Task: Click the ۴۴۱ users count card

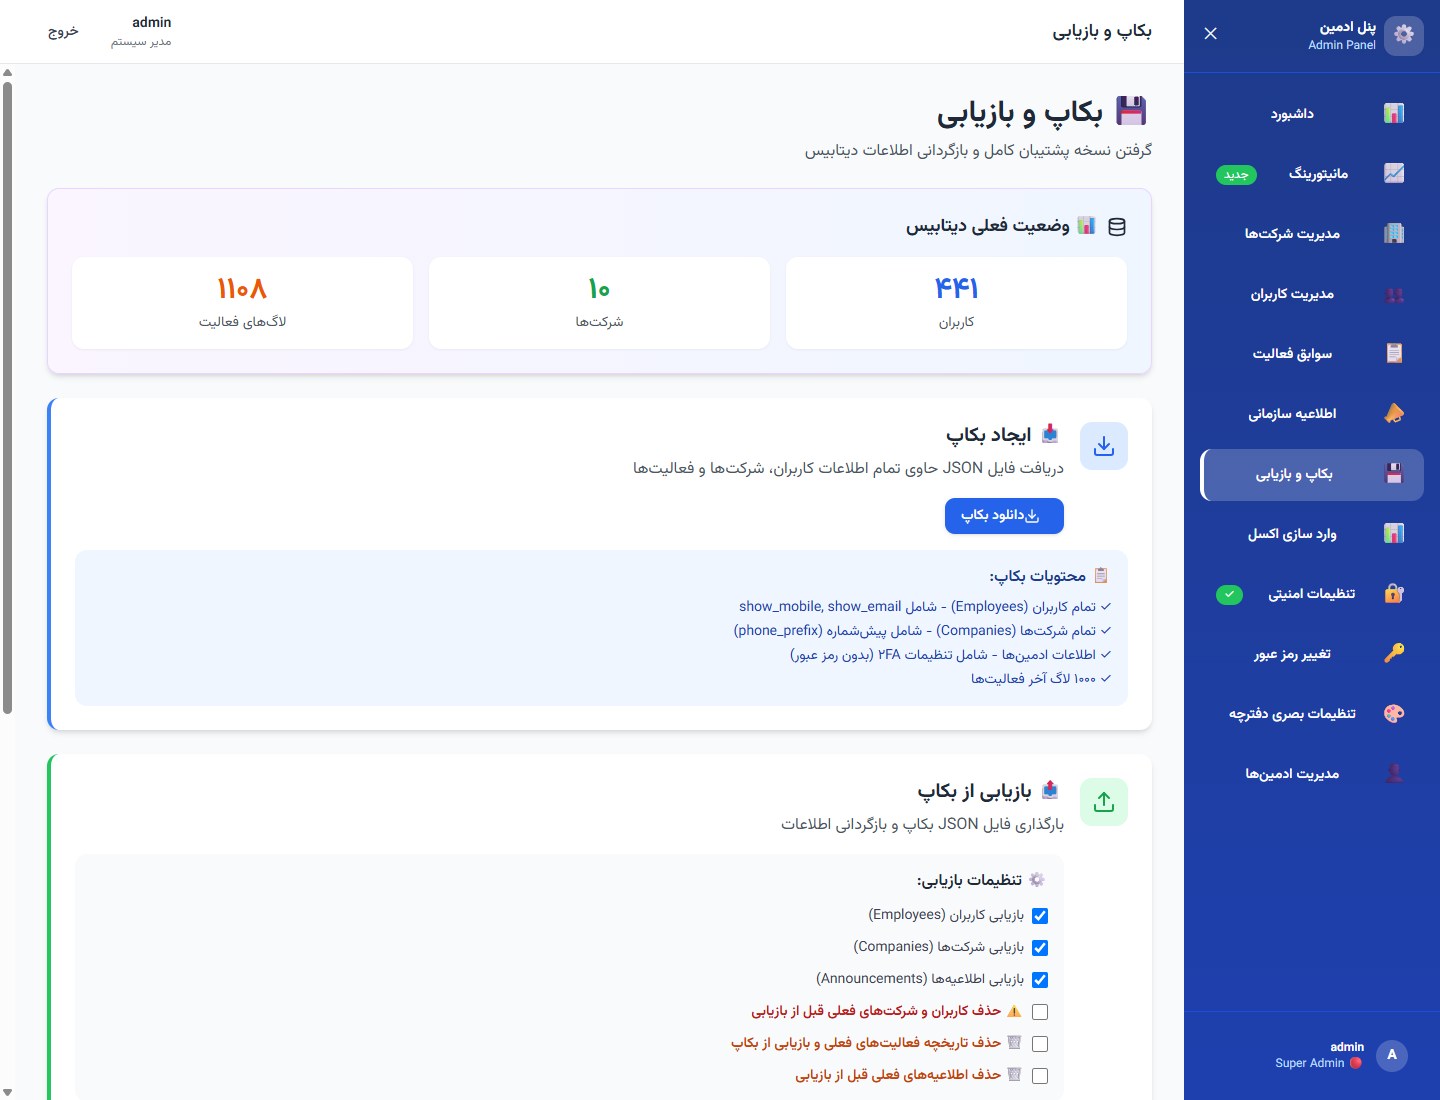Action: pyautogui.click(x=956, y=303)
